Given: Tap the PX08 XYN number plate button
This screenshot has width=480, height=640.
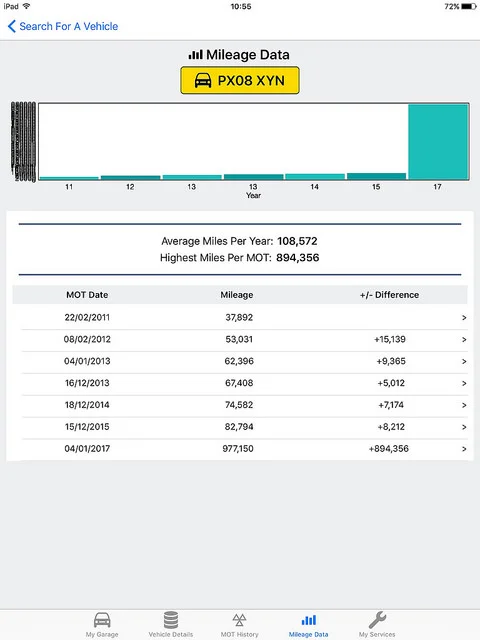Looking at the screenshot, I should pyautogui.click(x=240, y=80).
